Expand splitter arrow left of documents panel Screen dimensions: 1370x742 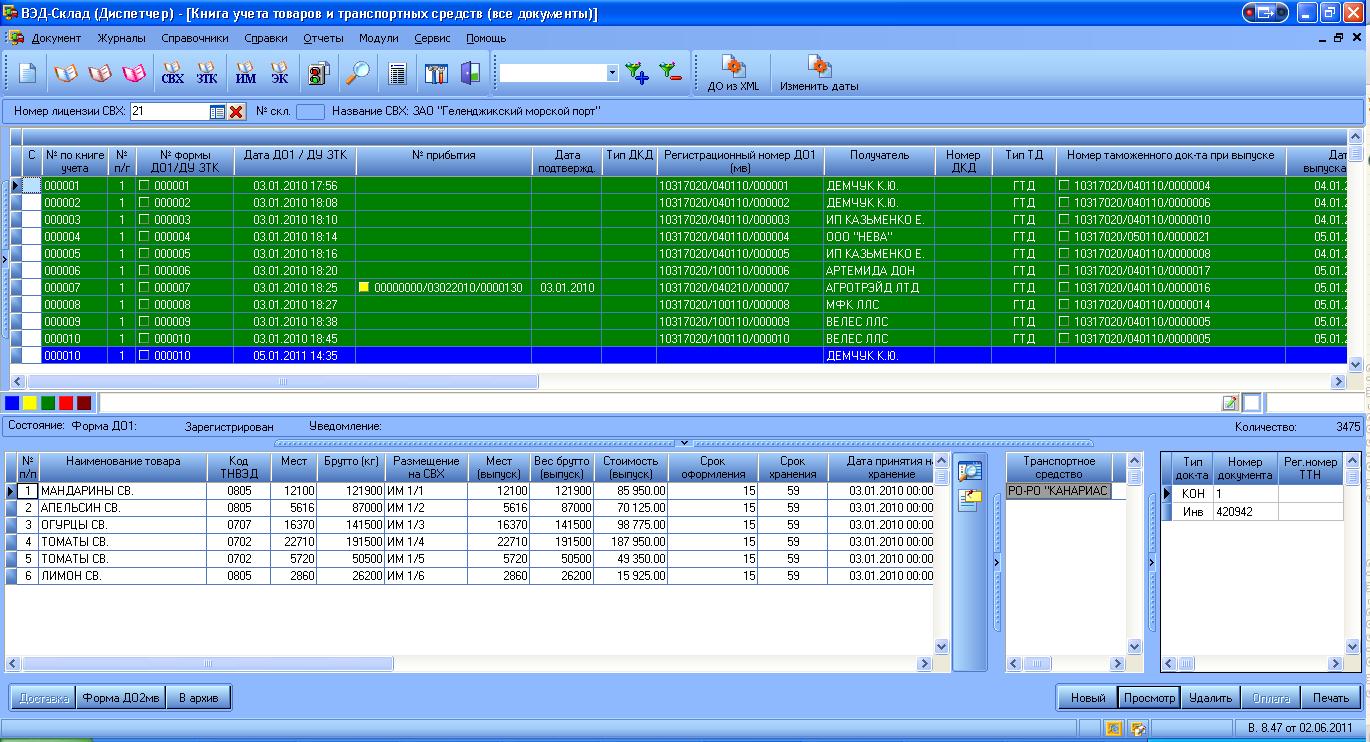[x=1151, y=563]
